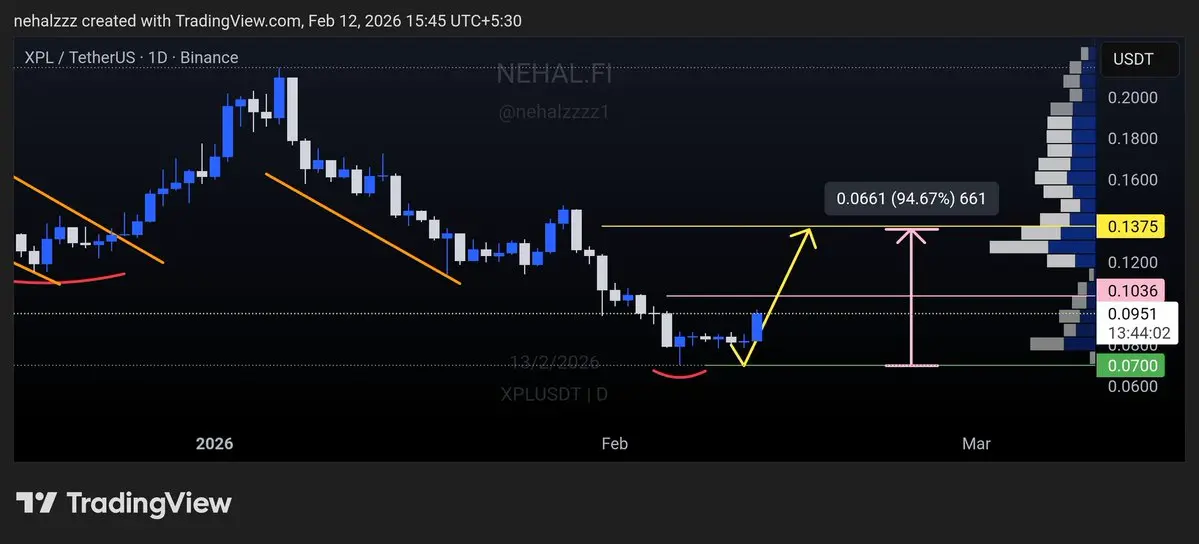
Task: Click the current price 0.0951 label
Action: pyautogui.click(x=1134, y=314)
